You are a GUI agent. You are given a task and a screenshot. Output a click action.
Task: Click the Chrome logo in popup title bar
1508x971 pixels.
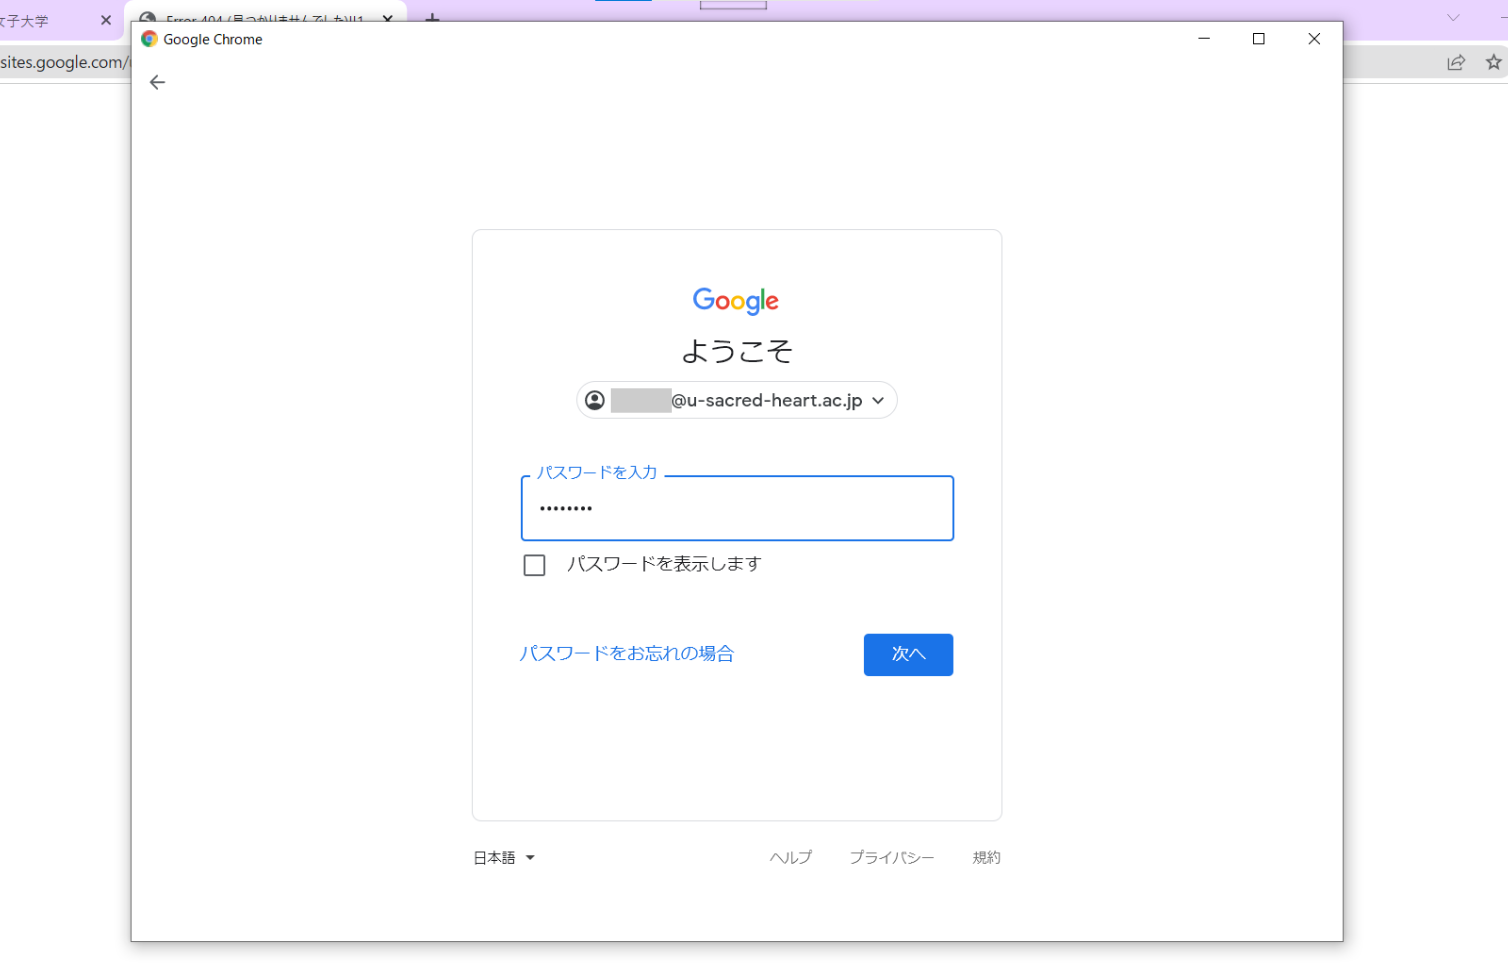click(149, 39)
